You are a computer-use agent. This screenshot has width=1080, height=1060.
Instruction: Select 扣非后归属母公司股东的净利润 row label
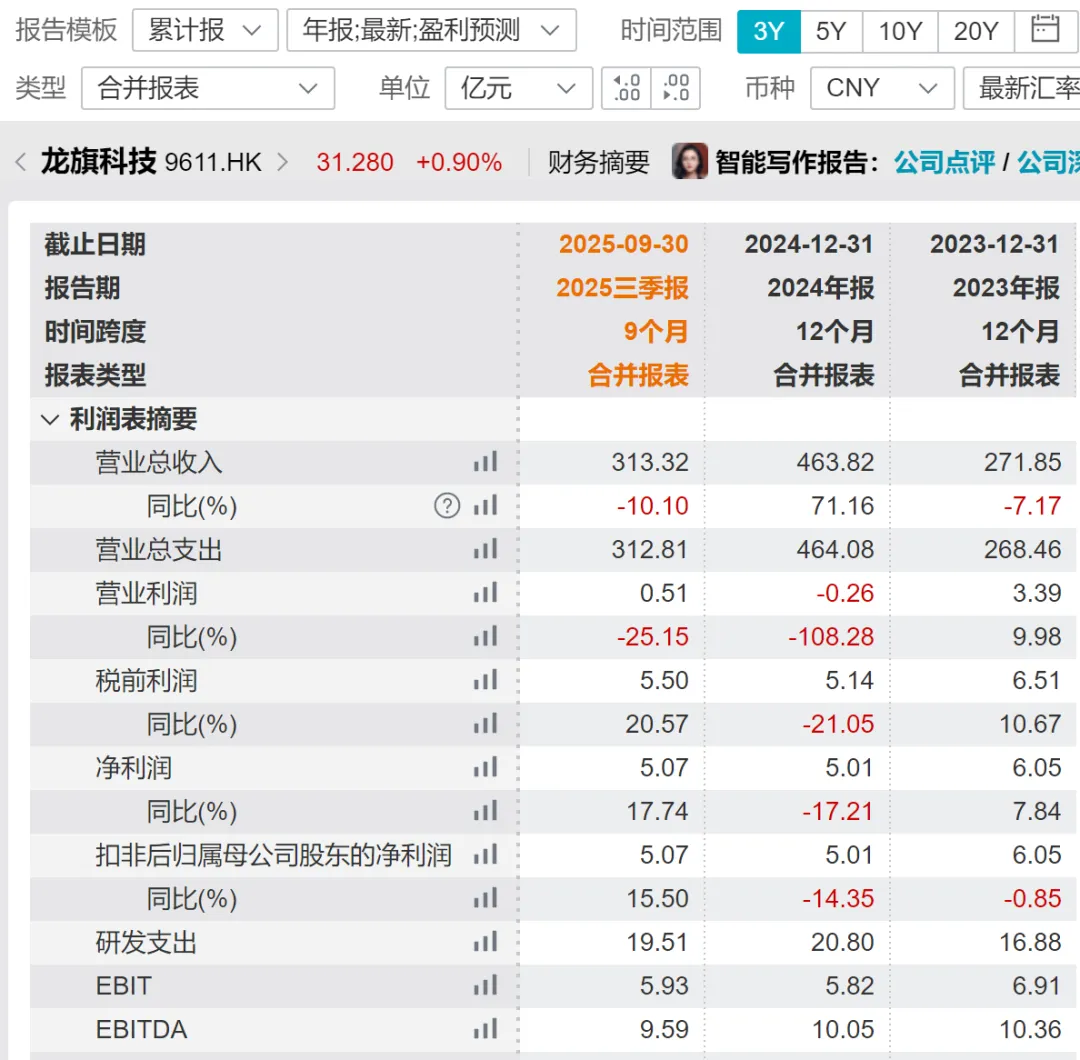click(x=273, y=855)
